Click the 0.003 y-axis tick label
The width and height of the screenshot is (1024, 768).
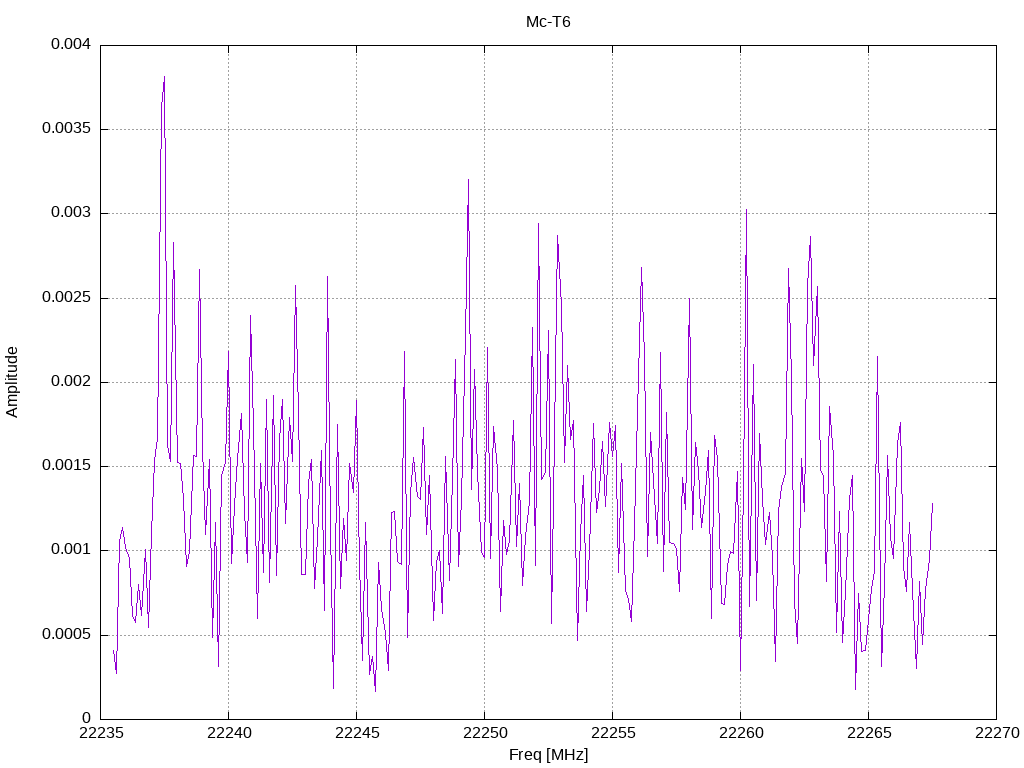click(x=71, y=213)
